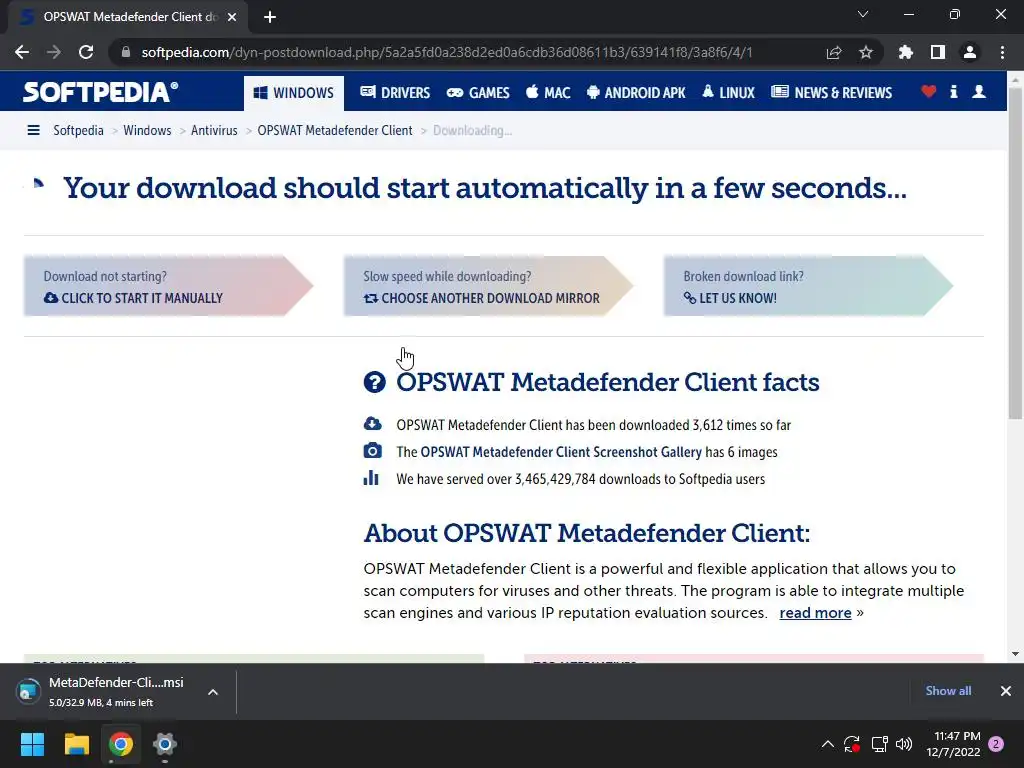This screenshot has height=768, width=1024.
Task: Click the camera screenshot gallery icon
Action: [x=372, y=451]
